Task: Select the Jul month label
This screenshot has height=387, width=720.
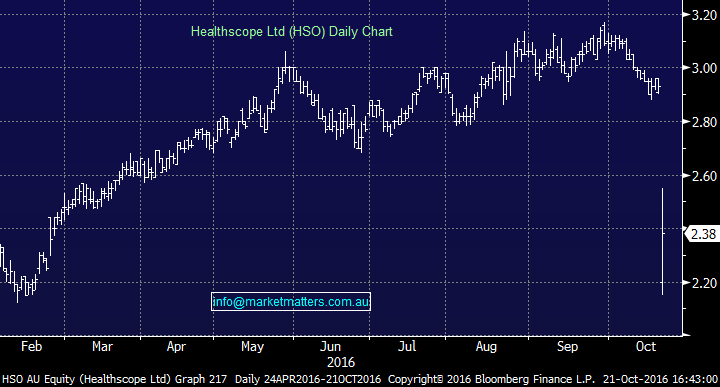Action: (407, 346)
